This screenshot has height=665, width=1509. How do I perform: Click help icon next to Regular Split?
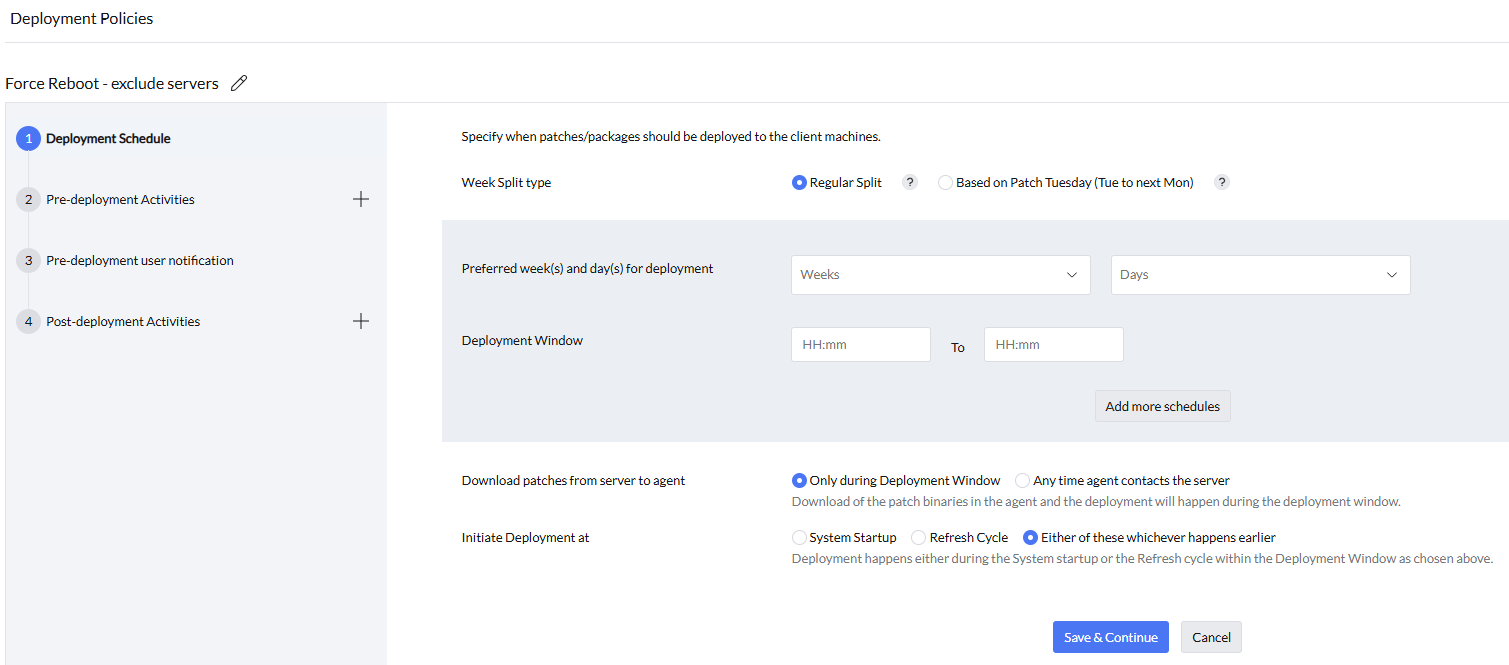coord(909,182)
